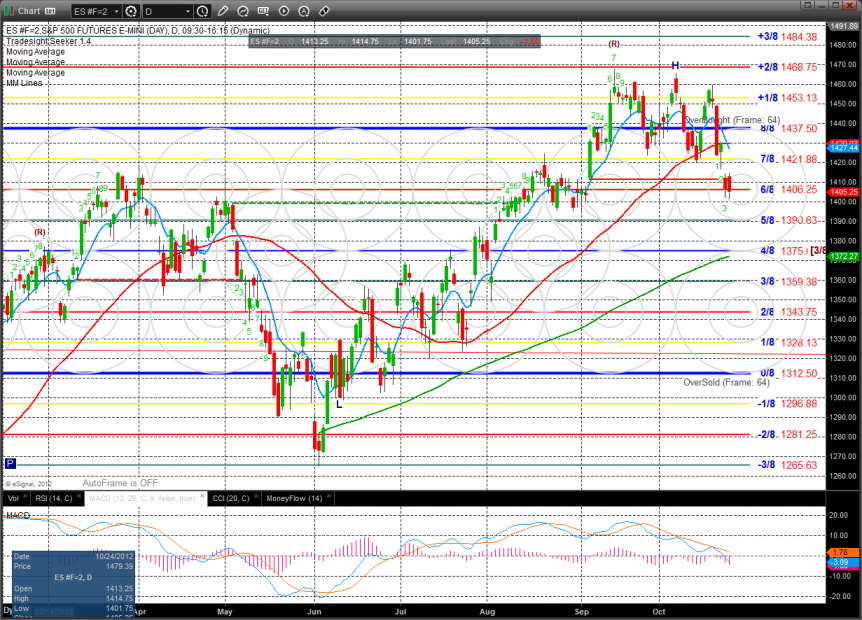The width and height of the screenshot is (862, 620).
Task: Open the MoneyFlow (14) tab
Action: point(293,497)
